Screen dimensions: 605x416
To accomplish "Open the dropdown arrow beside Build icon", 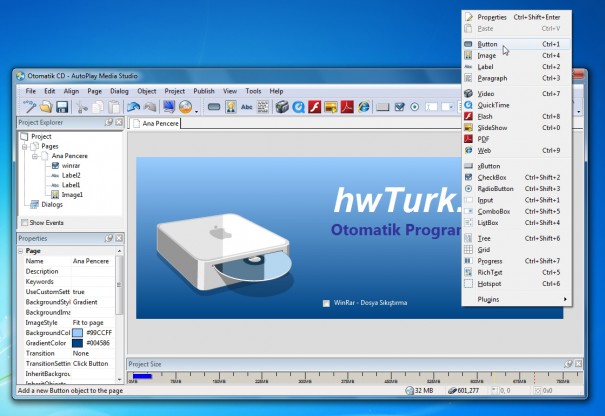I will (196, 112).
